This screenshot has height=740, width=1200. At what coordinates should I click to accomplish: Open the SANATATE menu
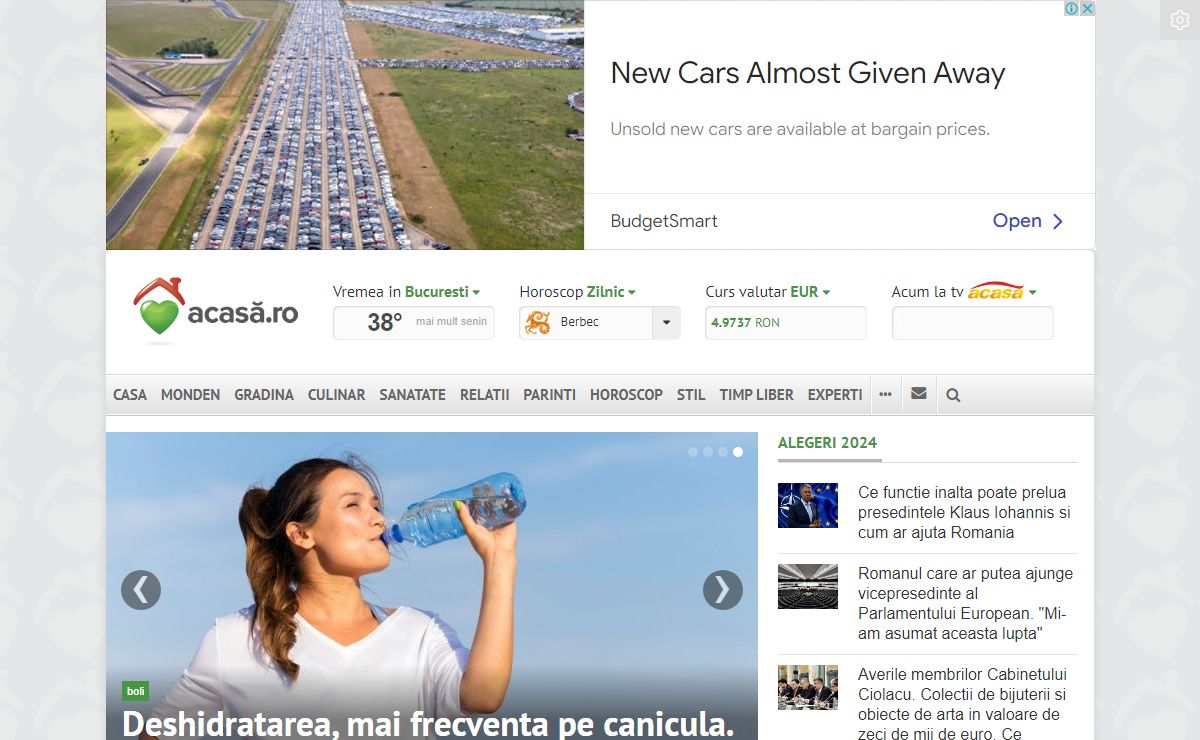pyautogui.click(x=412, y=395)
